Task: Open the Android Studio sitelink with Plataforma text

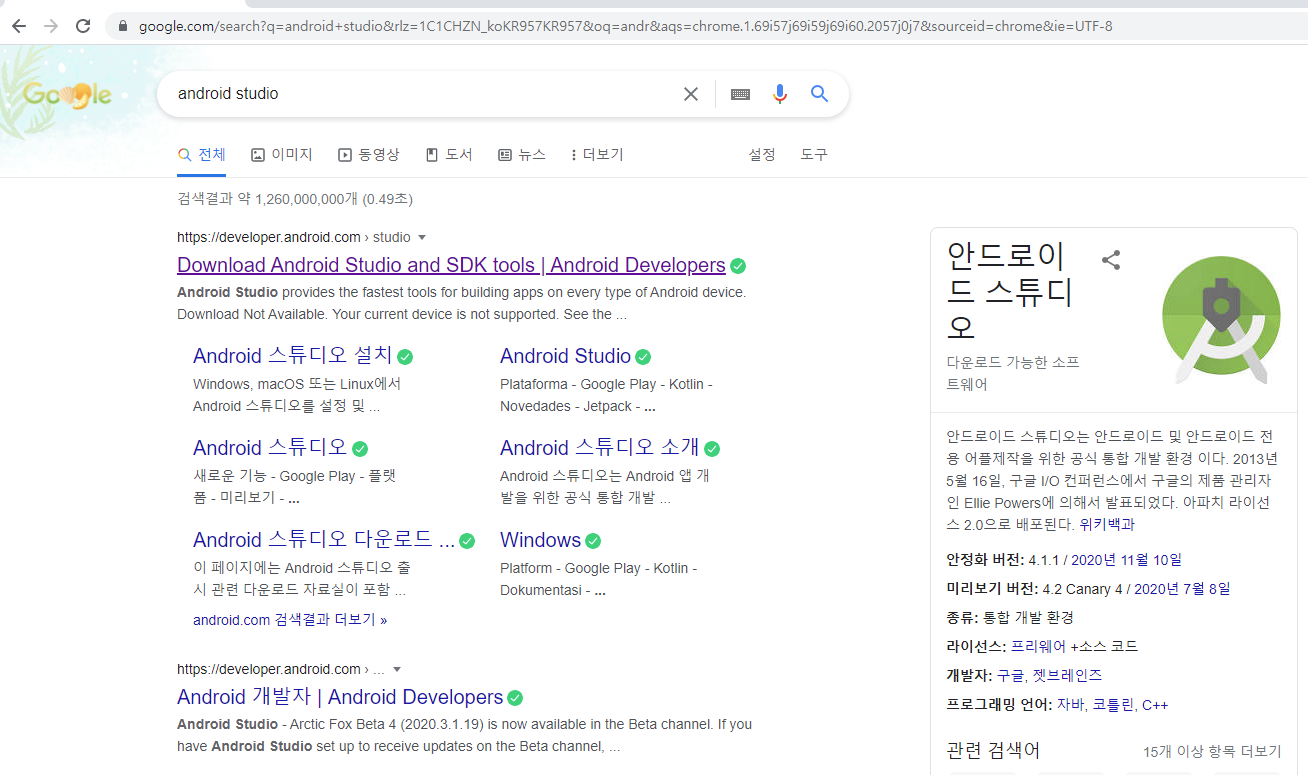Action: pyautogui.click(x=565, y=356)
